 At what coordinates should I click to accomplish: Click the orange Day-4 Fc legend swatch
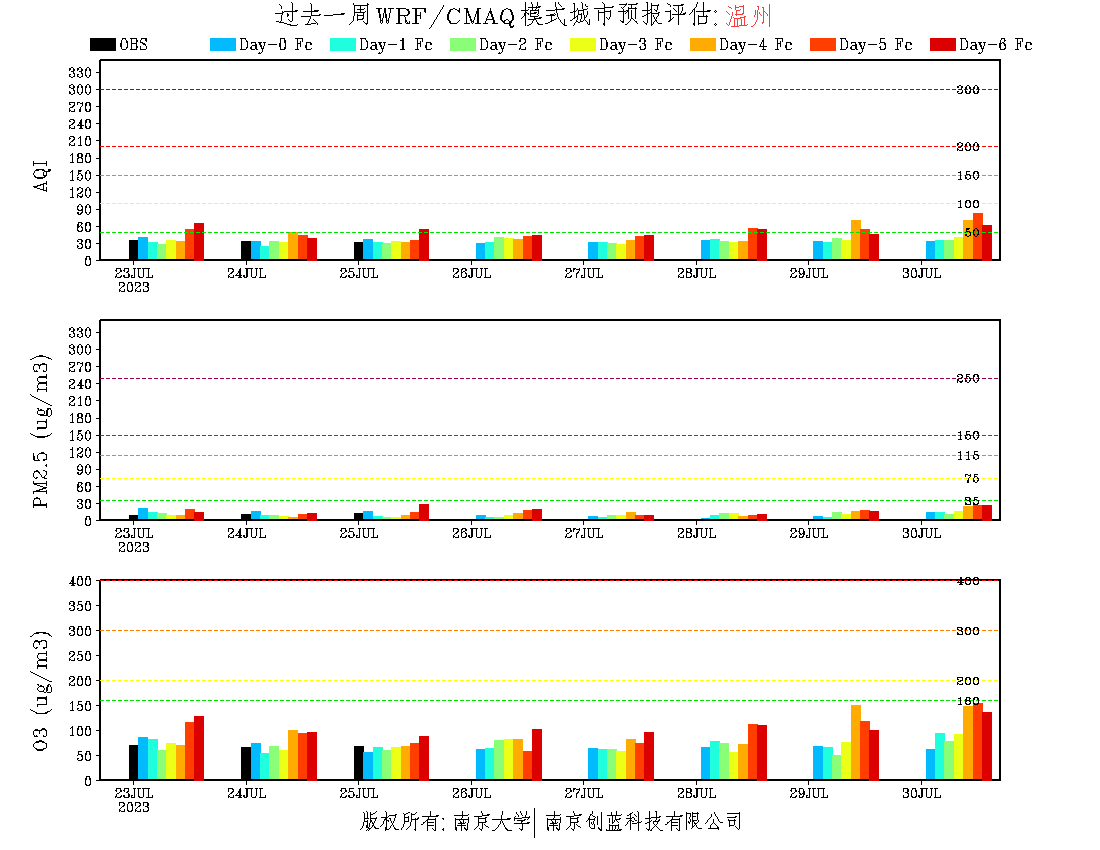click(x=702, y=45)
